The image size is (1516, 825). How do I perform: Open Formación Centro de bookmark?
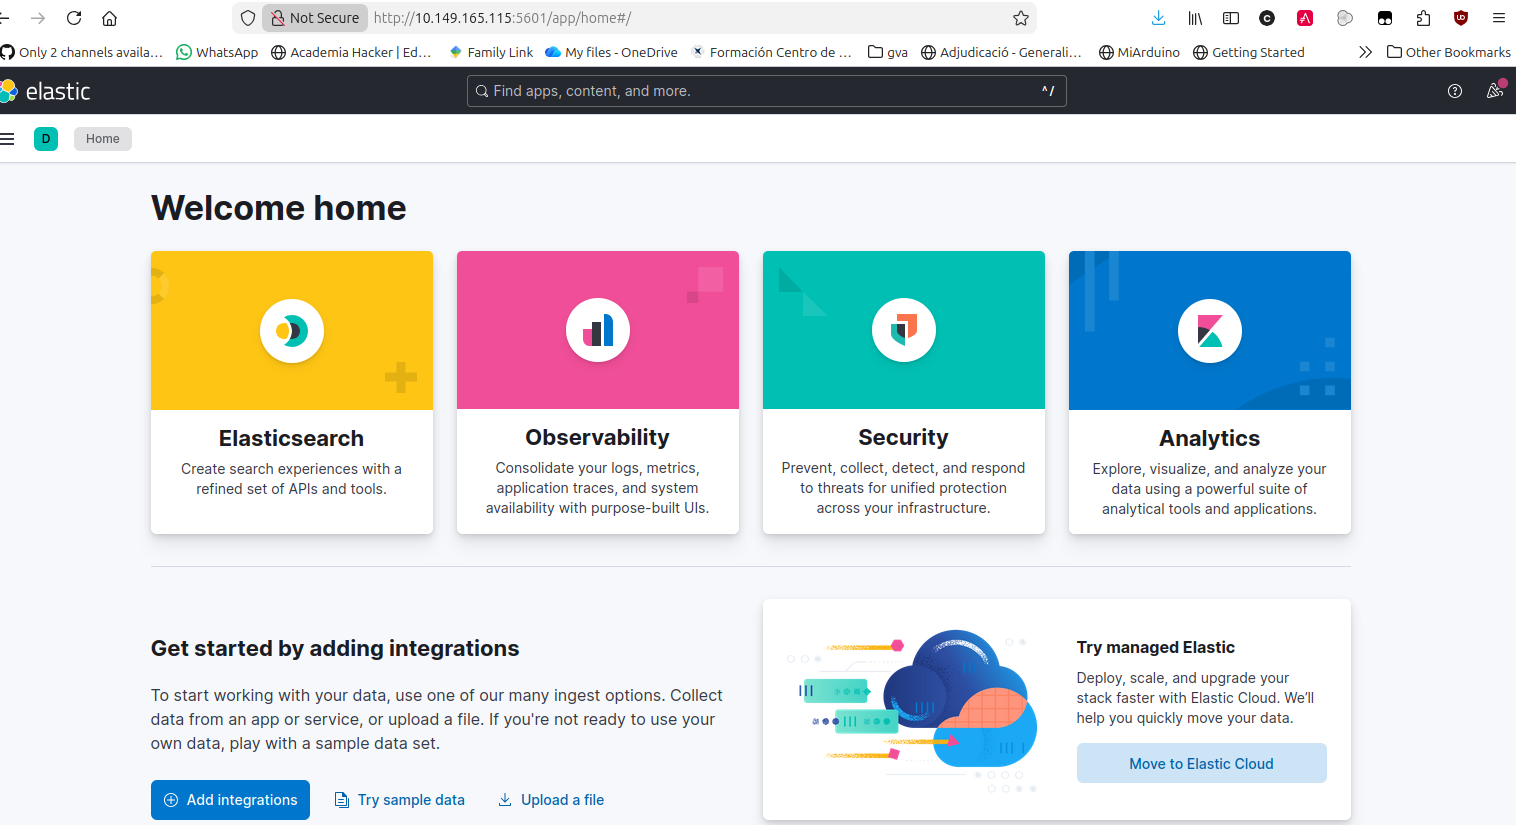click(x=771, y=52)
